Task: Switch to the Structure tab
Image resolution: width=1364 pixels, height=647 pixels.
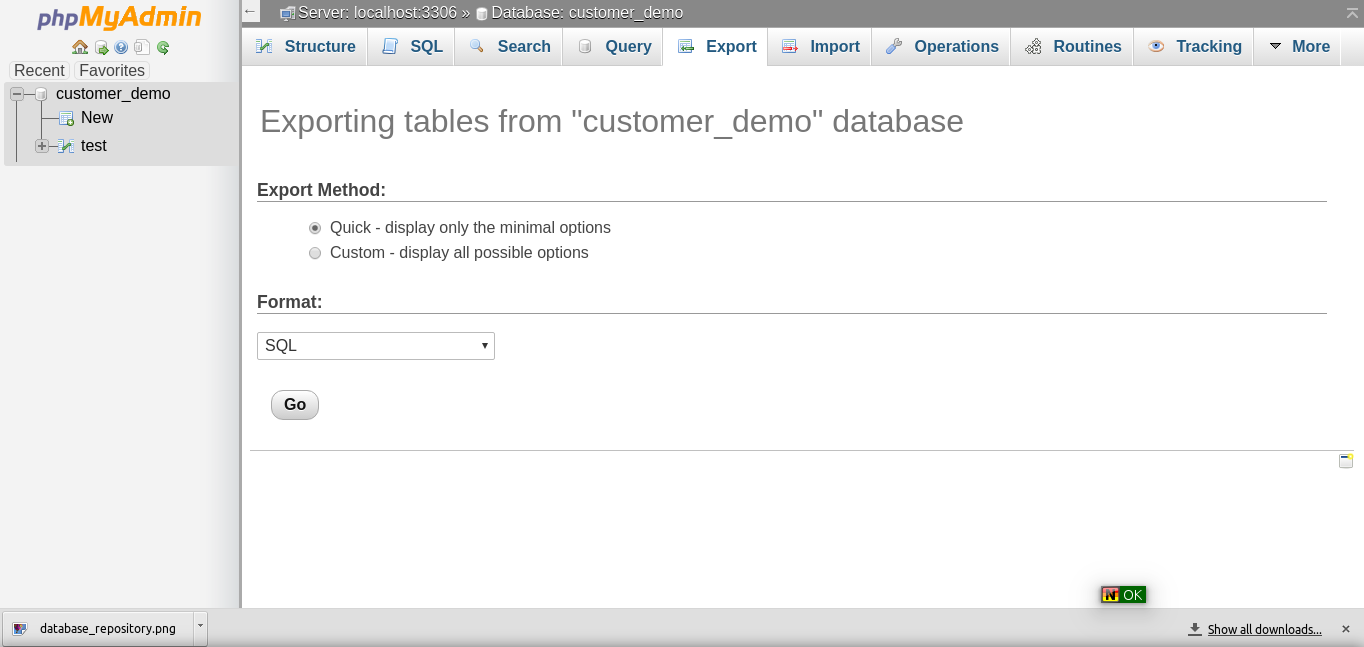Action: pos(305,47)
